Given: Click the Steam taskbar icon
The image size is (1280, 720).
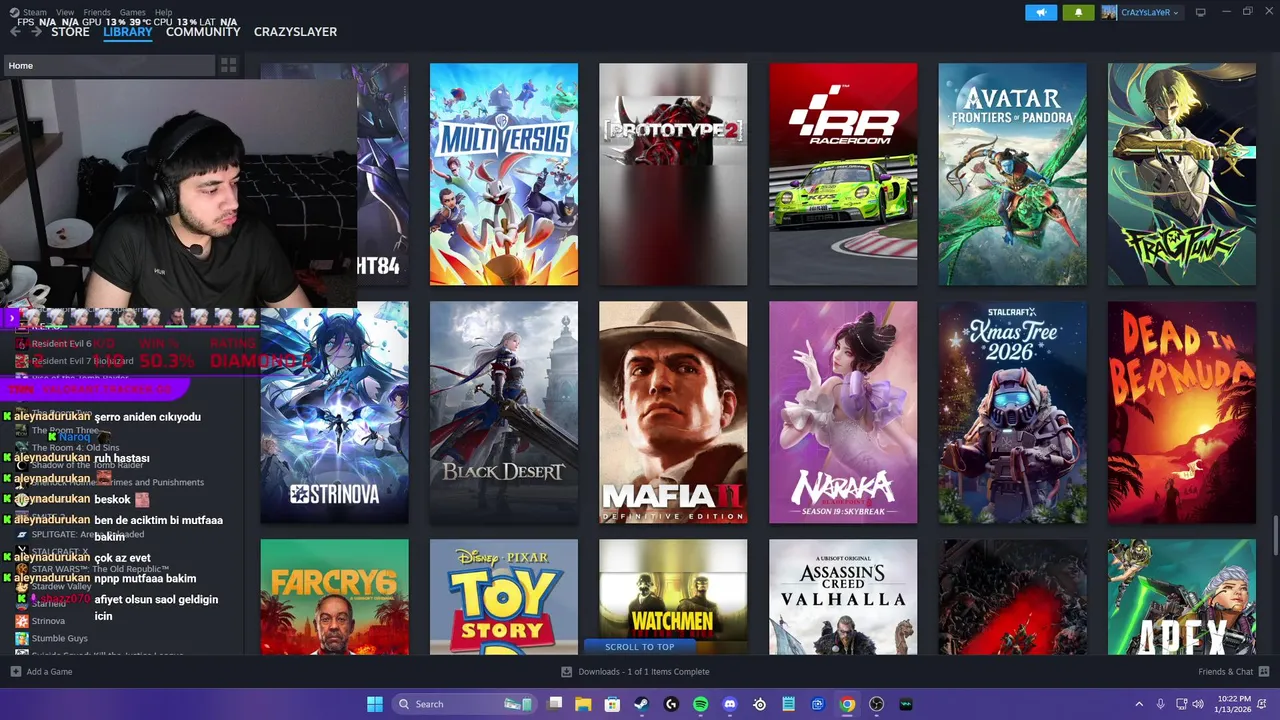Looking at the screenshot, I should (641, 704).
